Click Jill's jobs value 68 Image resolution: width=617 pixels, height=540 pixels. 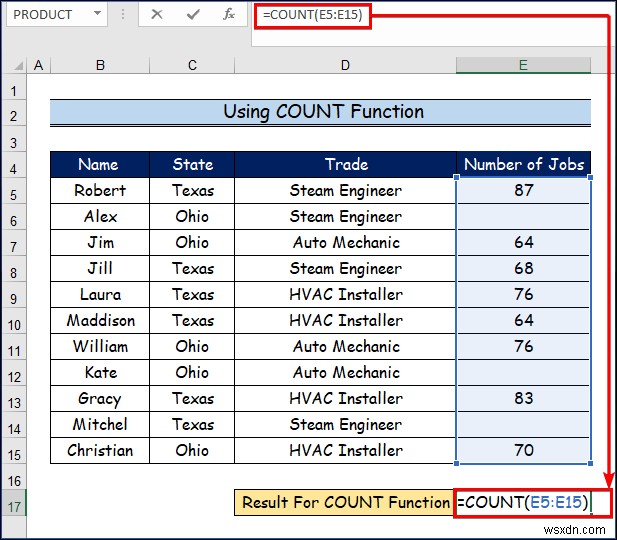click(x=523, y=268)
